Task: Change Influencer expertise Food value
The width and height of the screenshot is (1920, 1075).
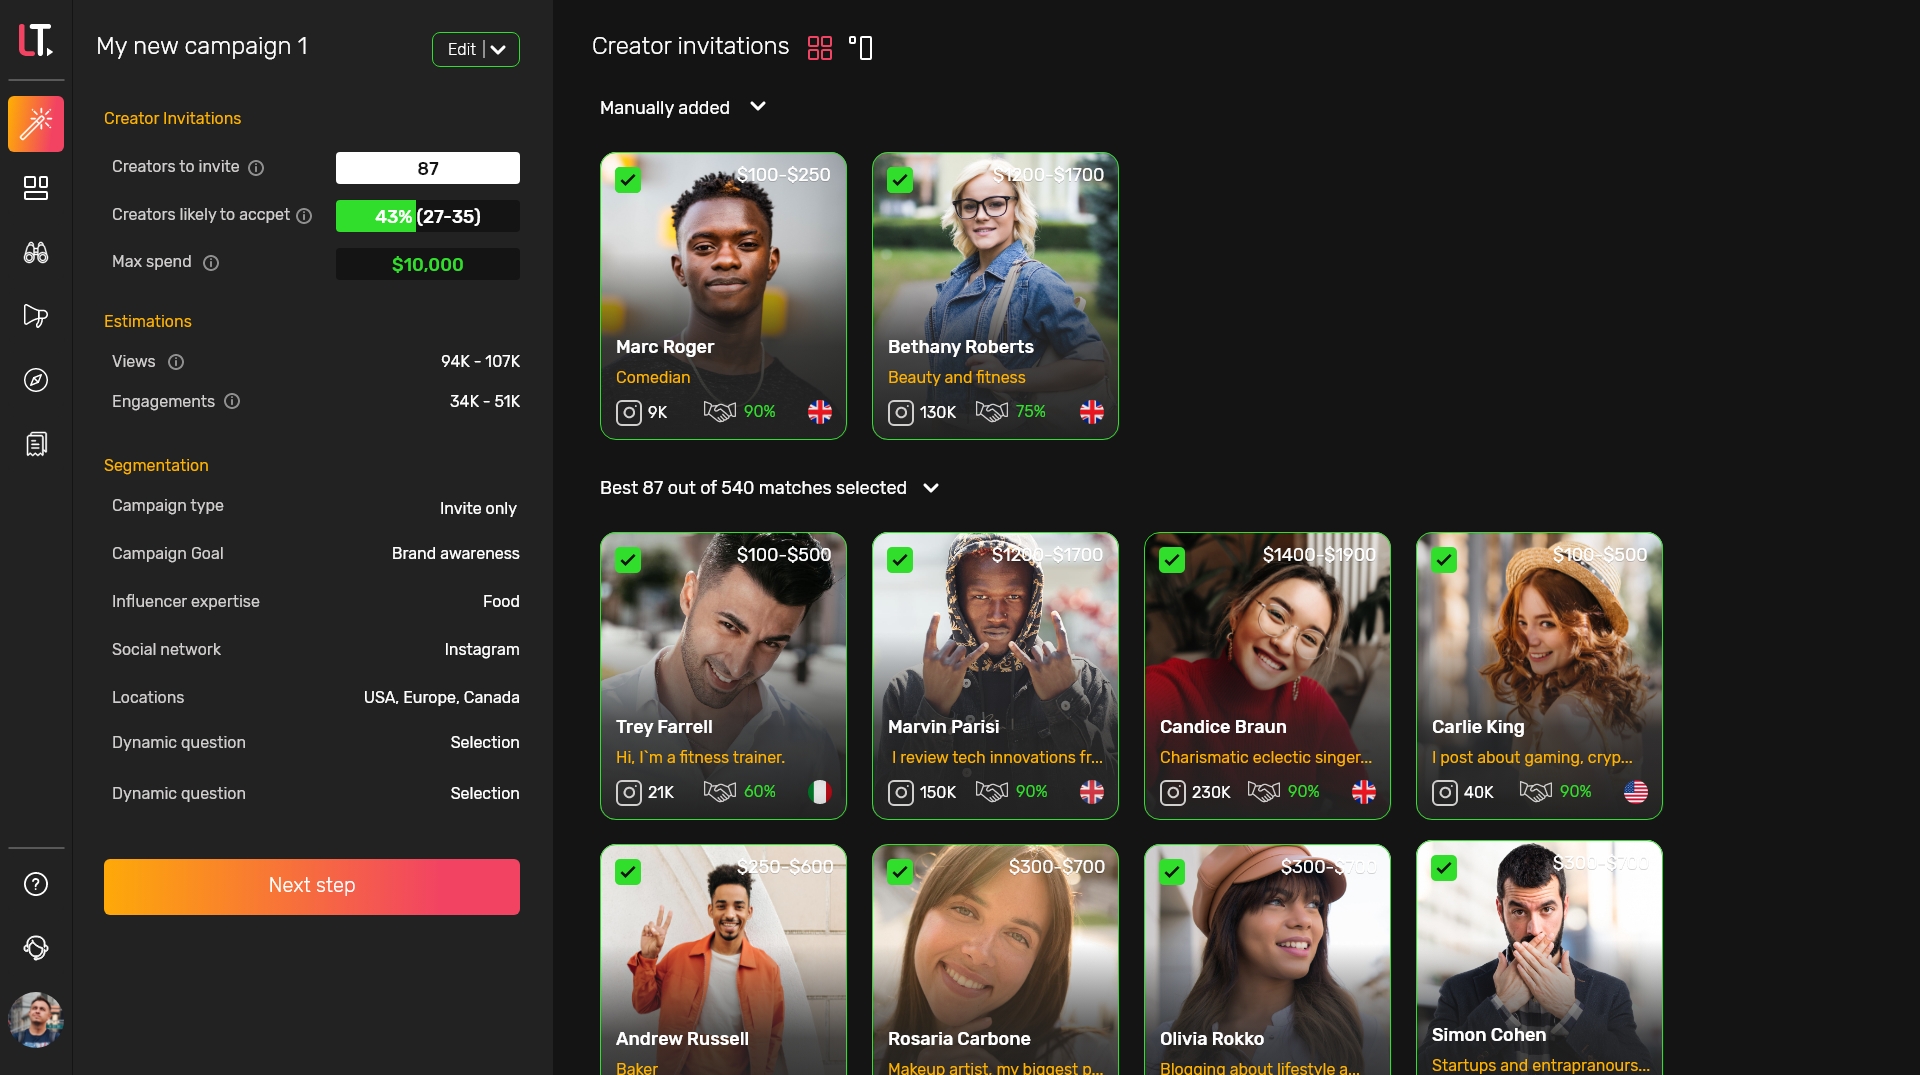Action: [x=501, y=601]
